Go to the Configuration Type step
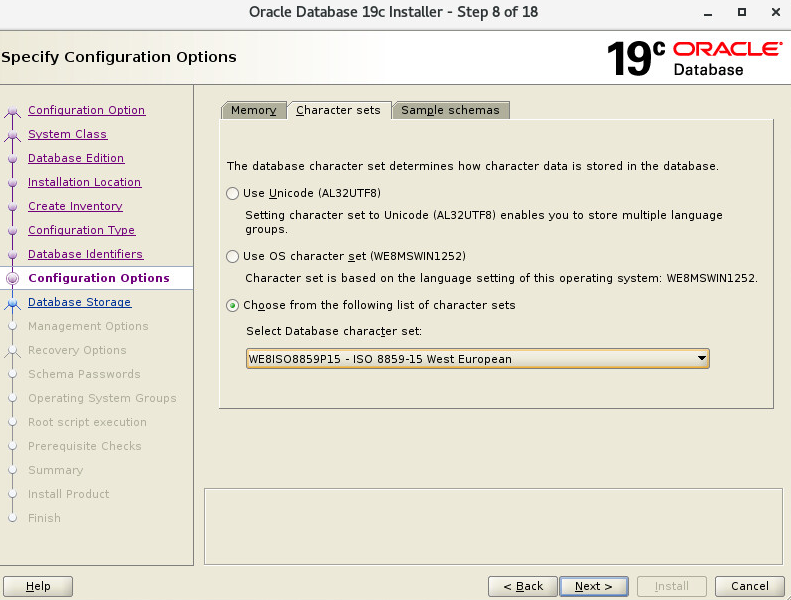The image size is (791, 600). point(82,230)
